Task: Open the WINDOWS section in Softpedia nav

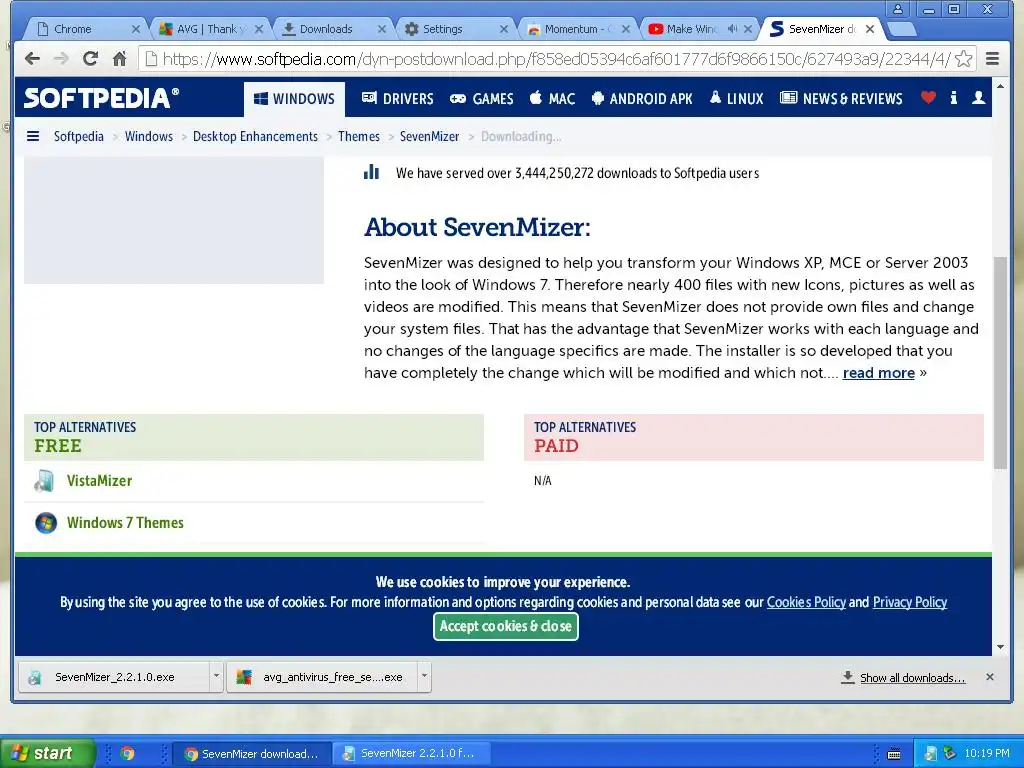Action: tap(294, 99)
